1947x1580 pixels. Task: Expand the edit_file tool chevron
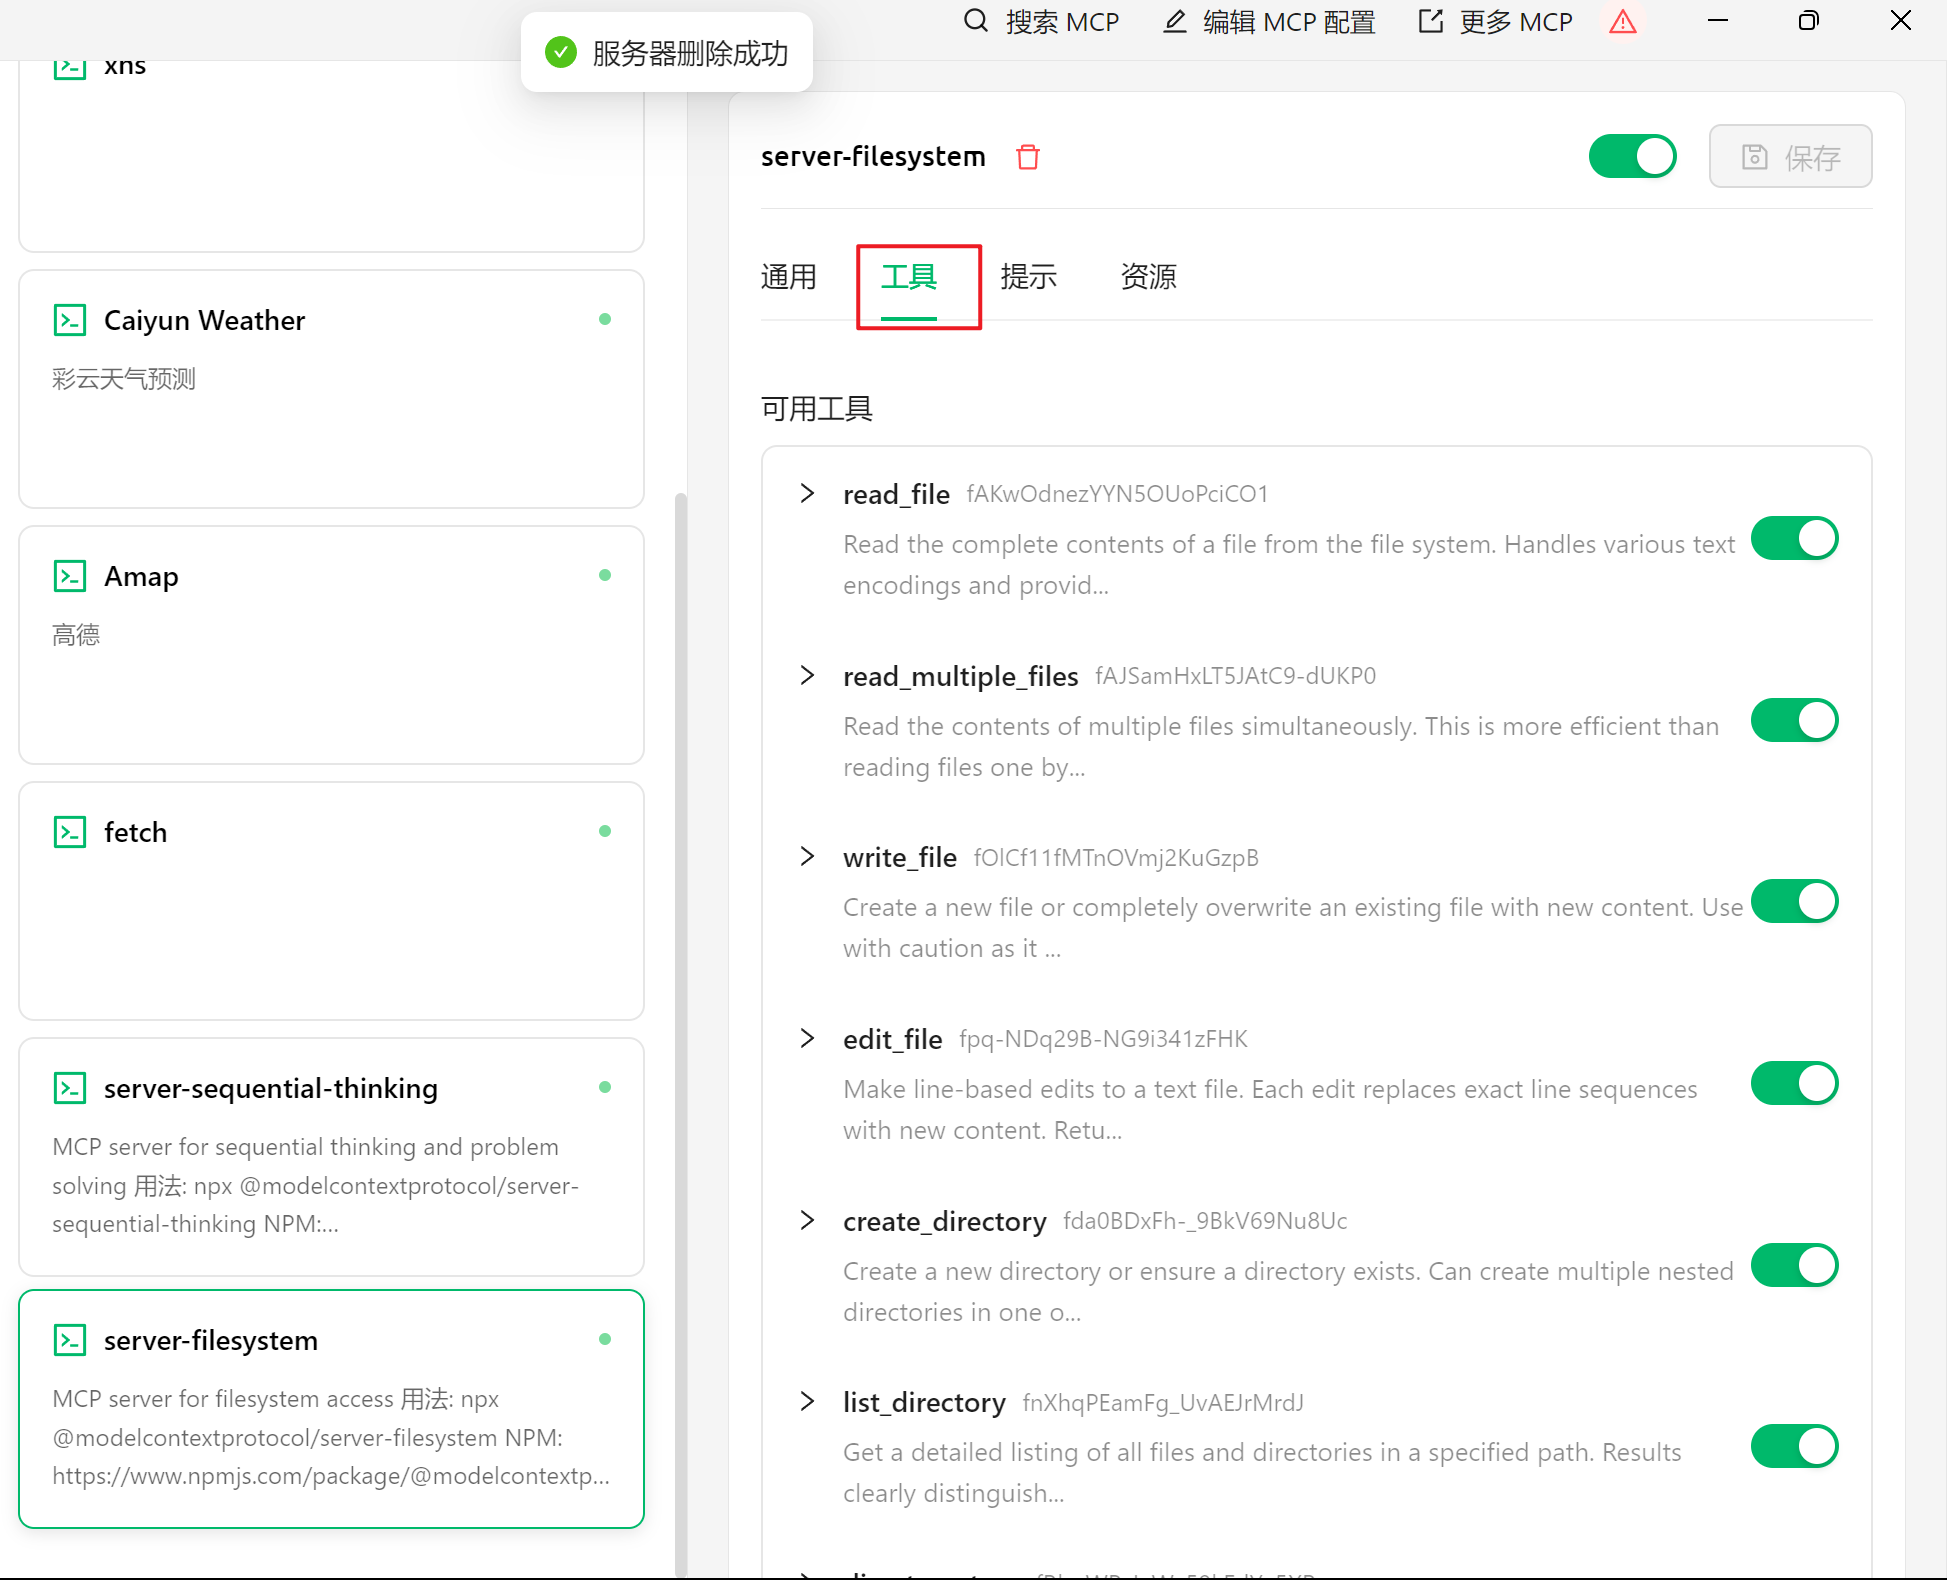pos(807,1039)
